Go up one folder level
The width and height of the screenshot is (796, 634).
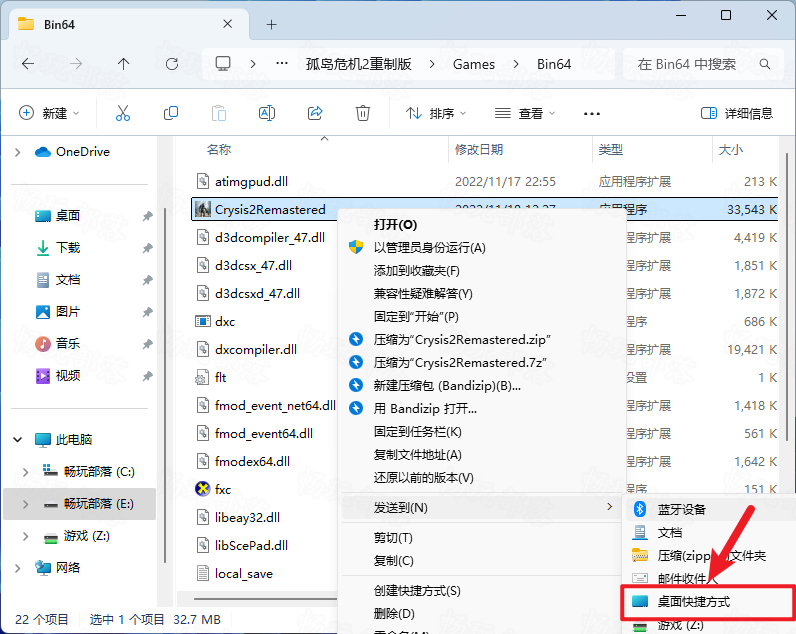(x=123, y=64)
